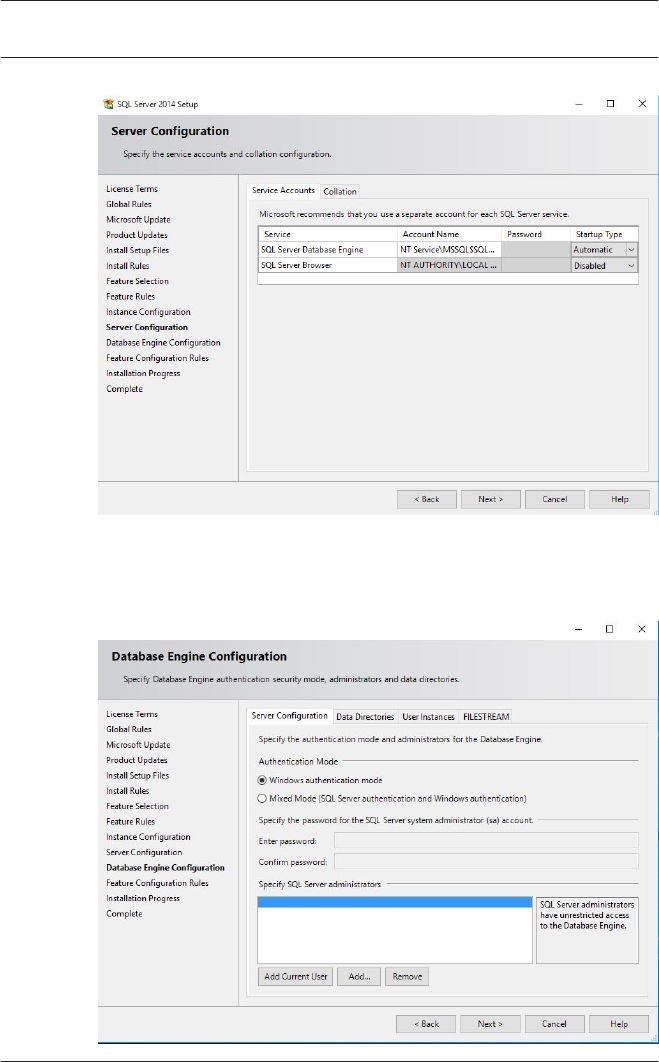Click Microsoft Update step in Server Configuration window

(x=138, y=219)
